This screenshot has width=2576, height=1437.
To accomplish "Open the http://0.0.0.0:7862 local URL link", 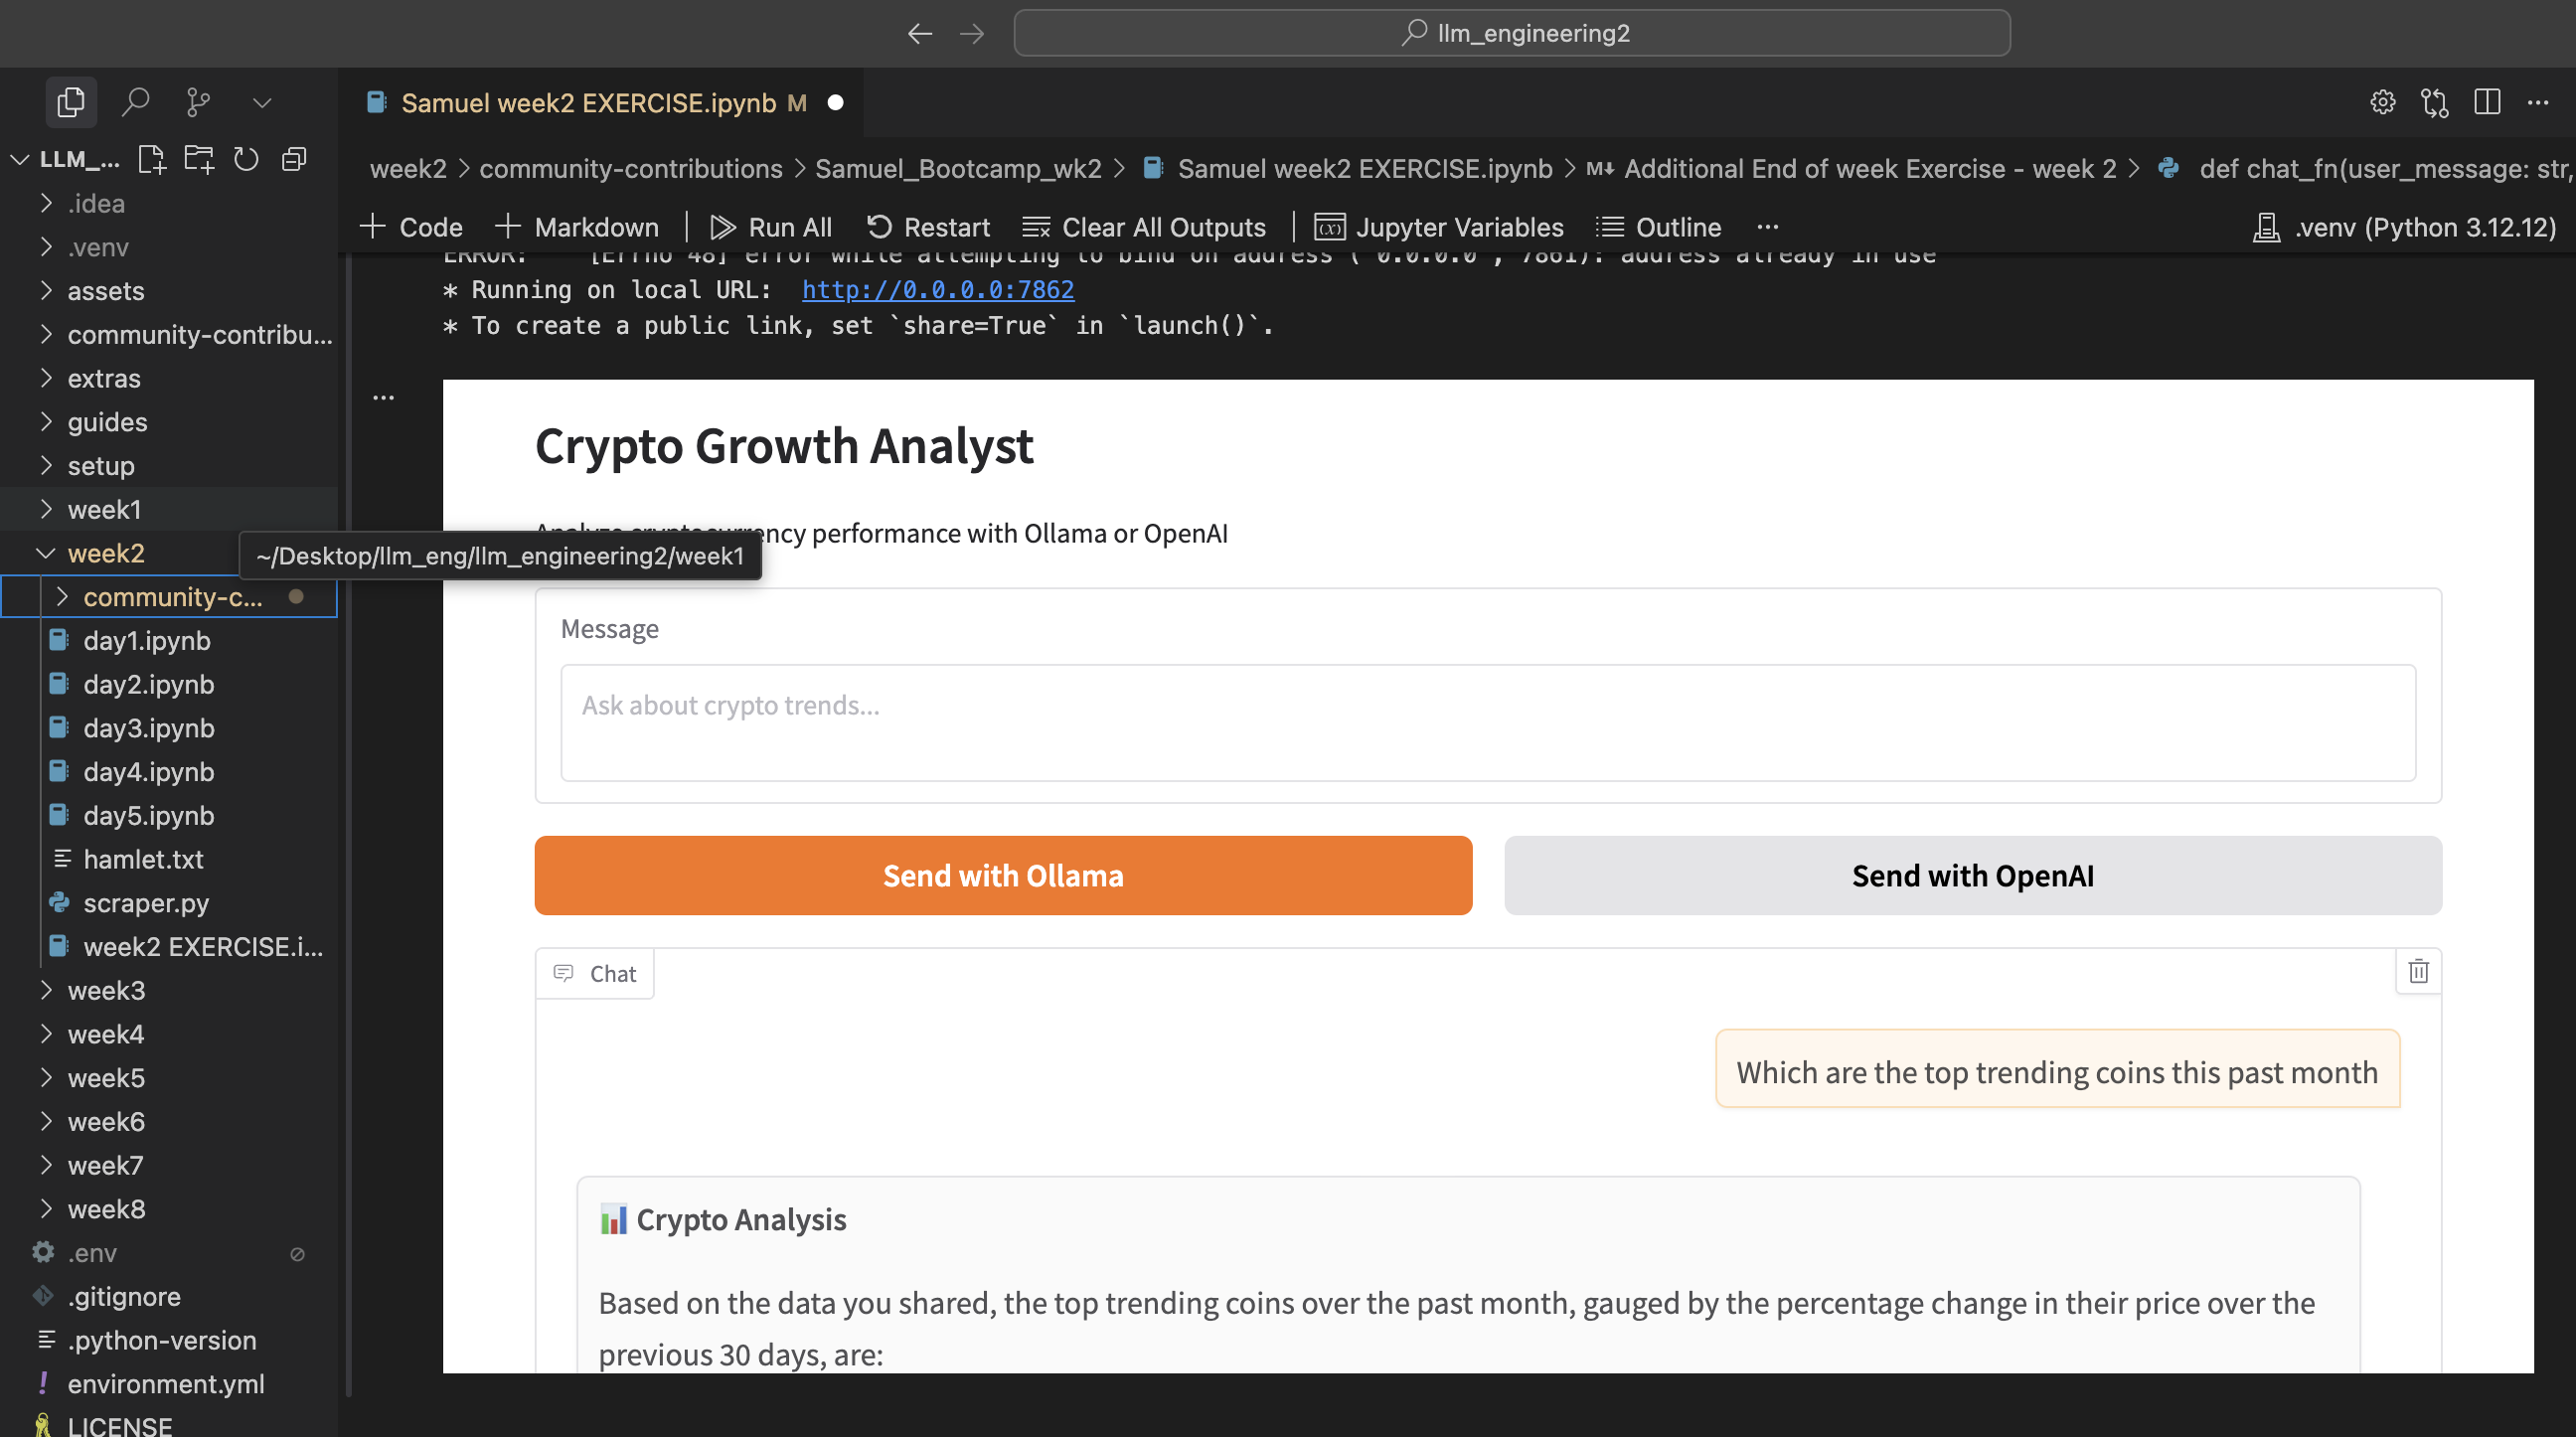I will click(937, 290).
